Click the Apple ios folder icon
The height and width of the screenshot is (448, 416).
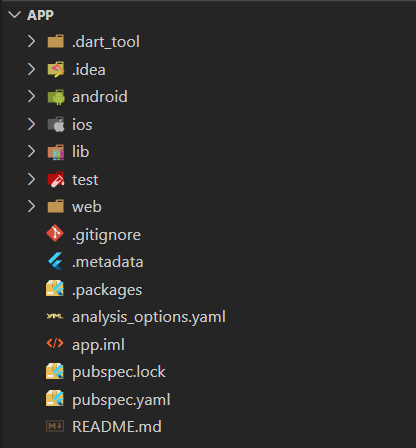point(56,124)
